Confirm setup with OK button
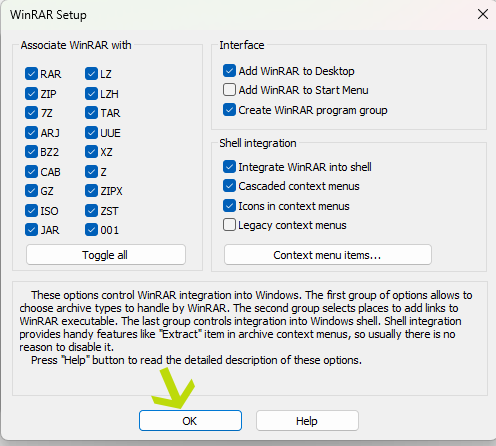496x446 pixels. [x=190, y=421]
